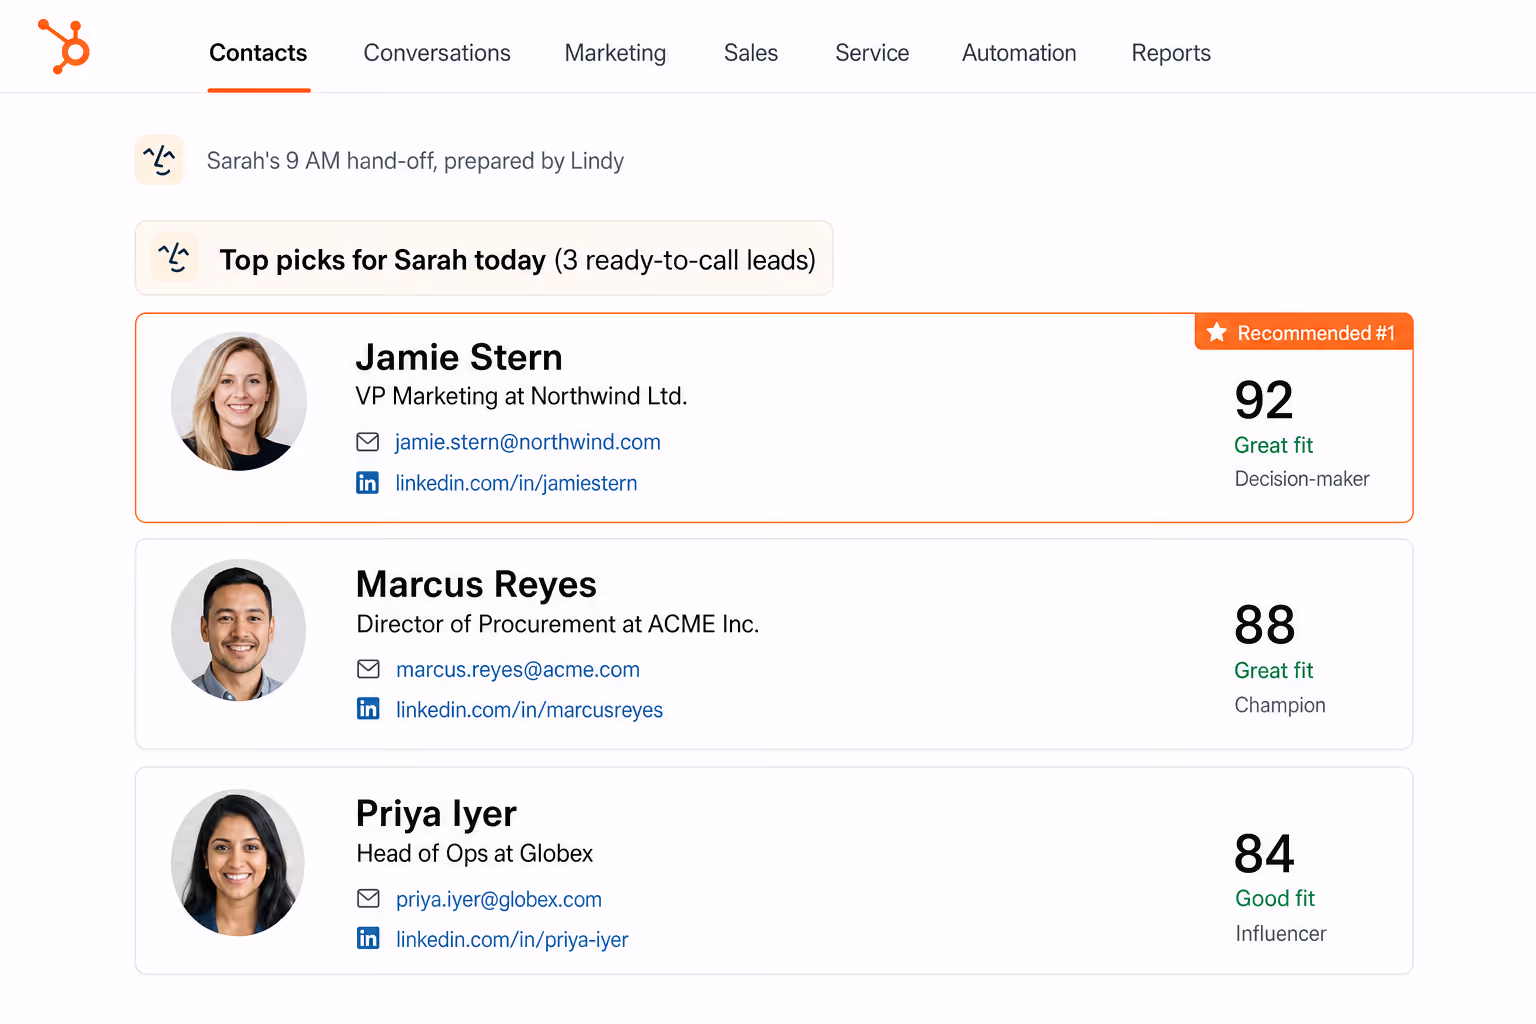Click Sarah's 9 AM hand-off text
Screen dimensions: 1536x1024
[415, 161]
